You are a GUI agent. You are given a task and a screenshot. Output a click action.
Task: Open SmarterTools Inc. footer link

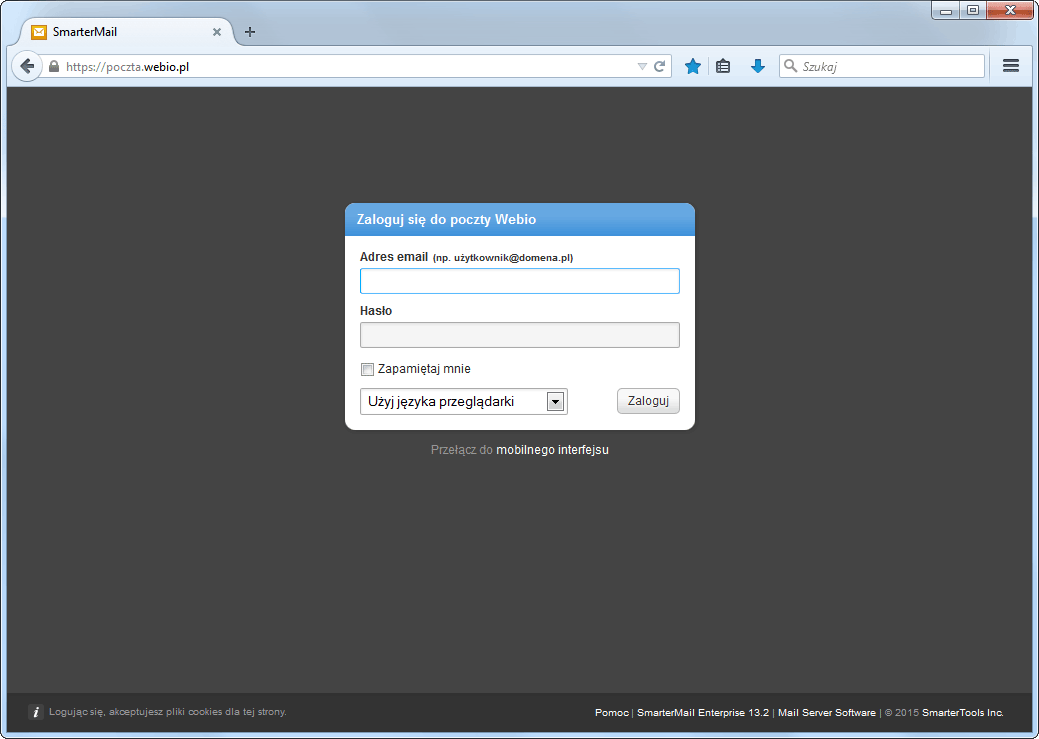[x=962, y=712]
